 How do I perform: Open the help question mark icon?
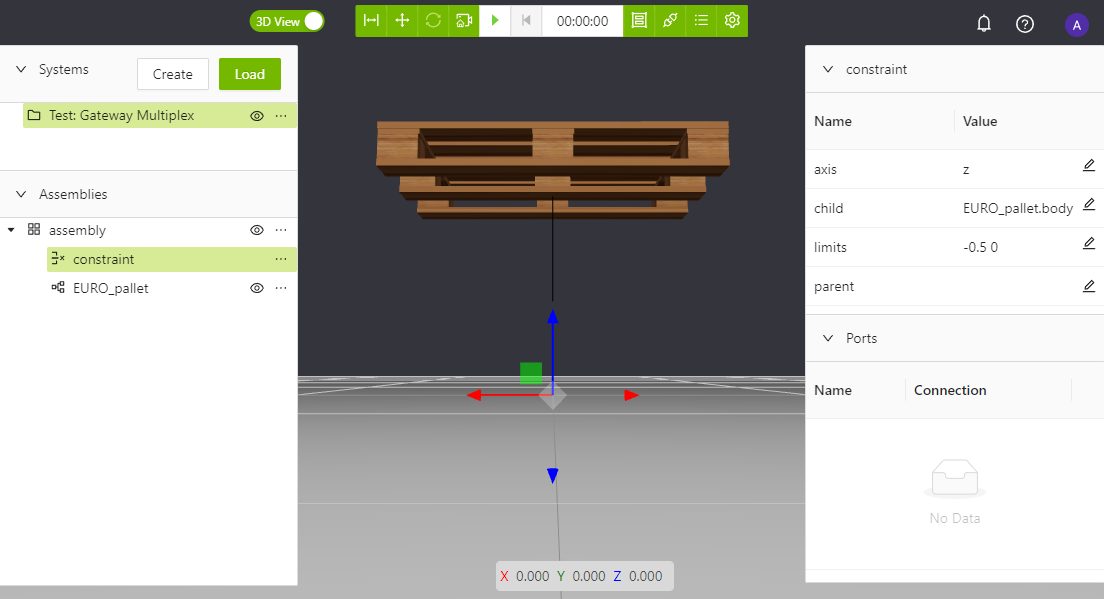(1025, 24)
